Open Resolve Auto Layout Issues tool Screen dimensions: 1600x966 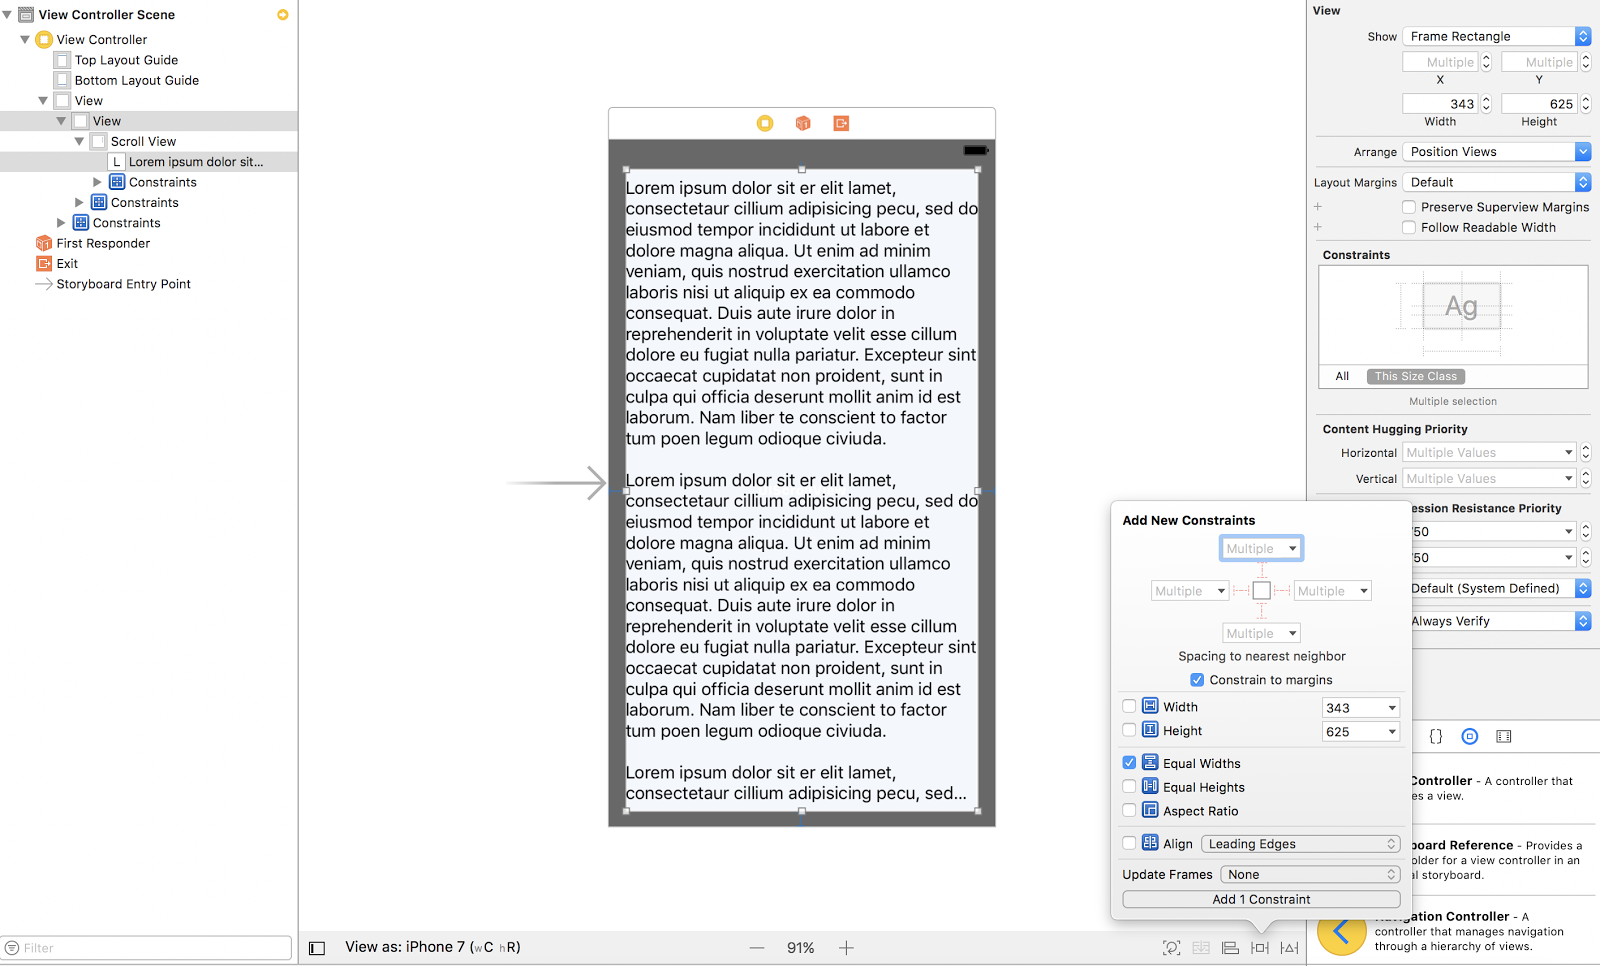click(1290, 948)
